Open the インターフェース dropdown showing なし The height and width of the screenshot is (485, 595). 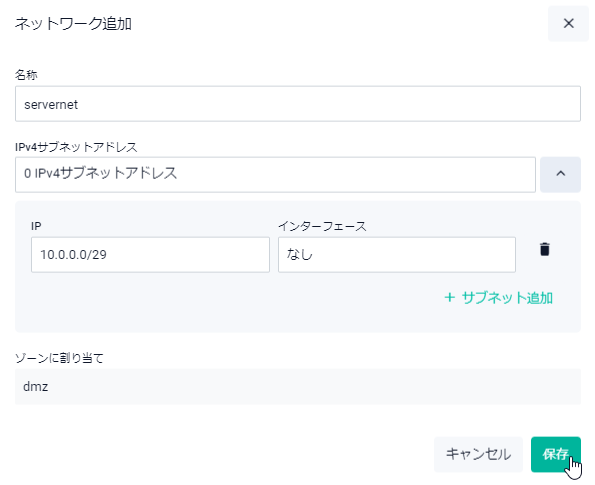[397, 255]
